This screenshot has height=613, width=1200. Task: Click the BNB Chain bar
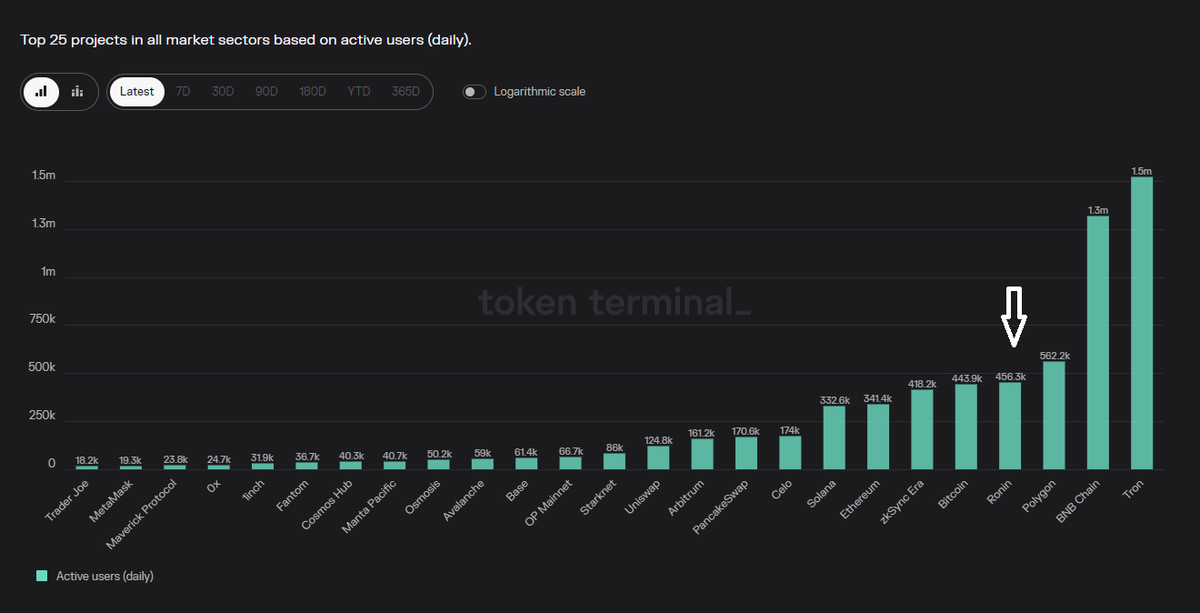point(1098,343)
